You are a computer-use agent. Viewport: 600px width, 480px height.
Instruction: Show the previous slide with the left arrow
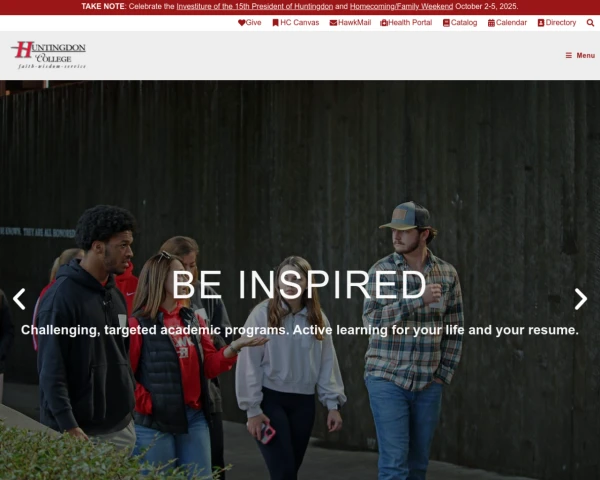19,299
